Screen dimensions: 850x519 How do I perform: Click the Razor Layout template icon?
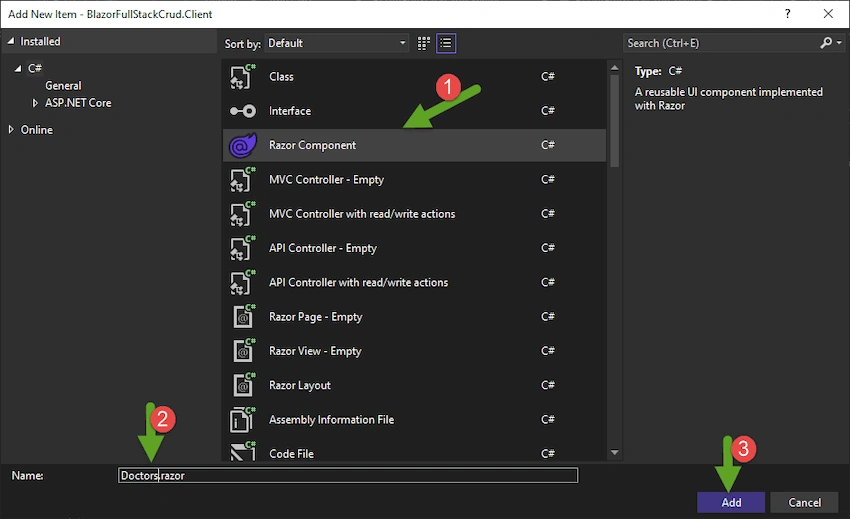tap(243, 385)
